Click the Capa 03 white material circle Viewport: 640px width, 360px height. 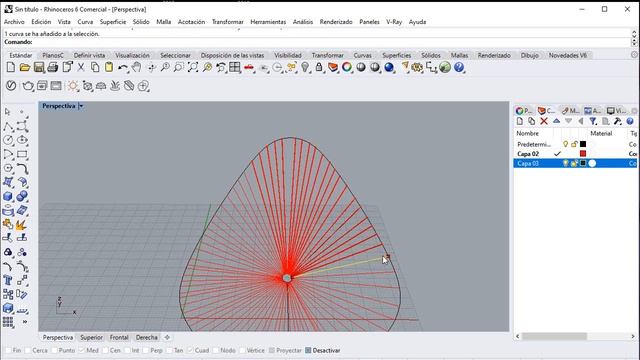pos(592,163)
